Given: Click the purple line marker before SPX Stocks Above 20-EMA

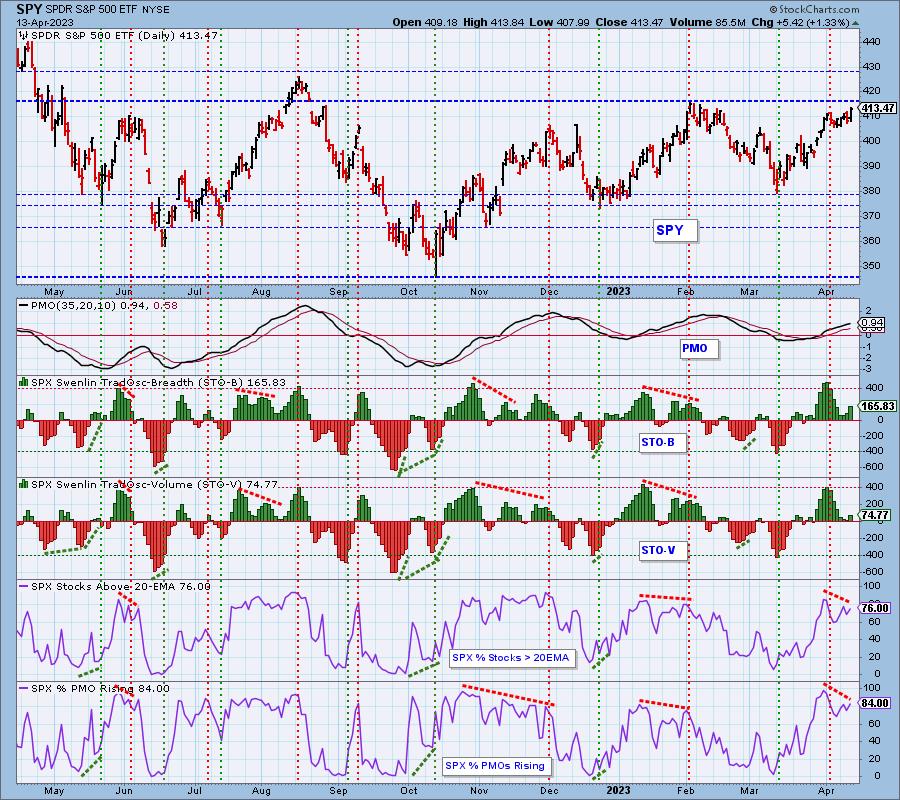Looking at the screenshot, I should click(24, 586).
